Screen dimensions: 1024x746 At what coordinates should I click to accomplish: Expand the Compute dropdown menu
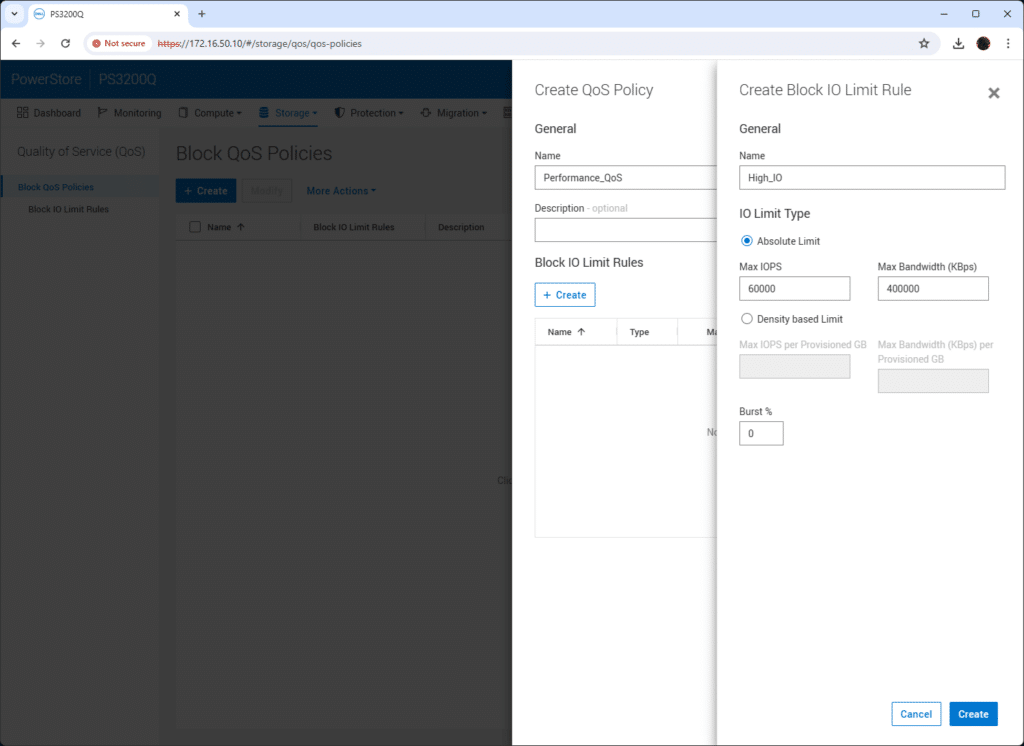coord(210,113)
